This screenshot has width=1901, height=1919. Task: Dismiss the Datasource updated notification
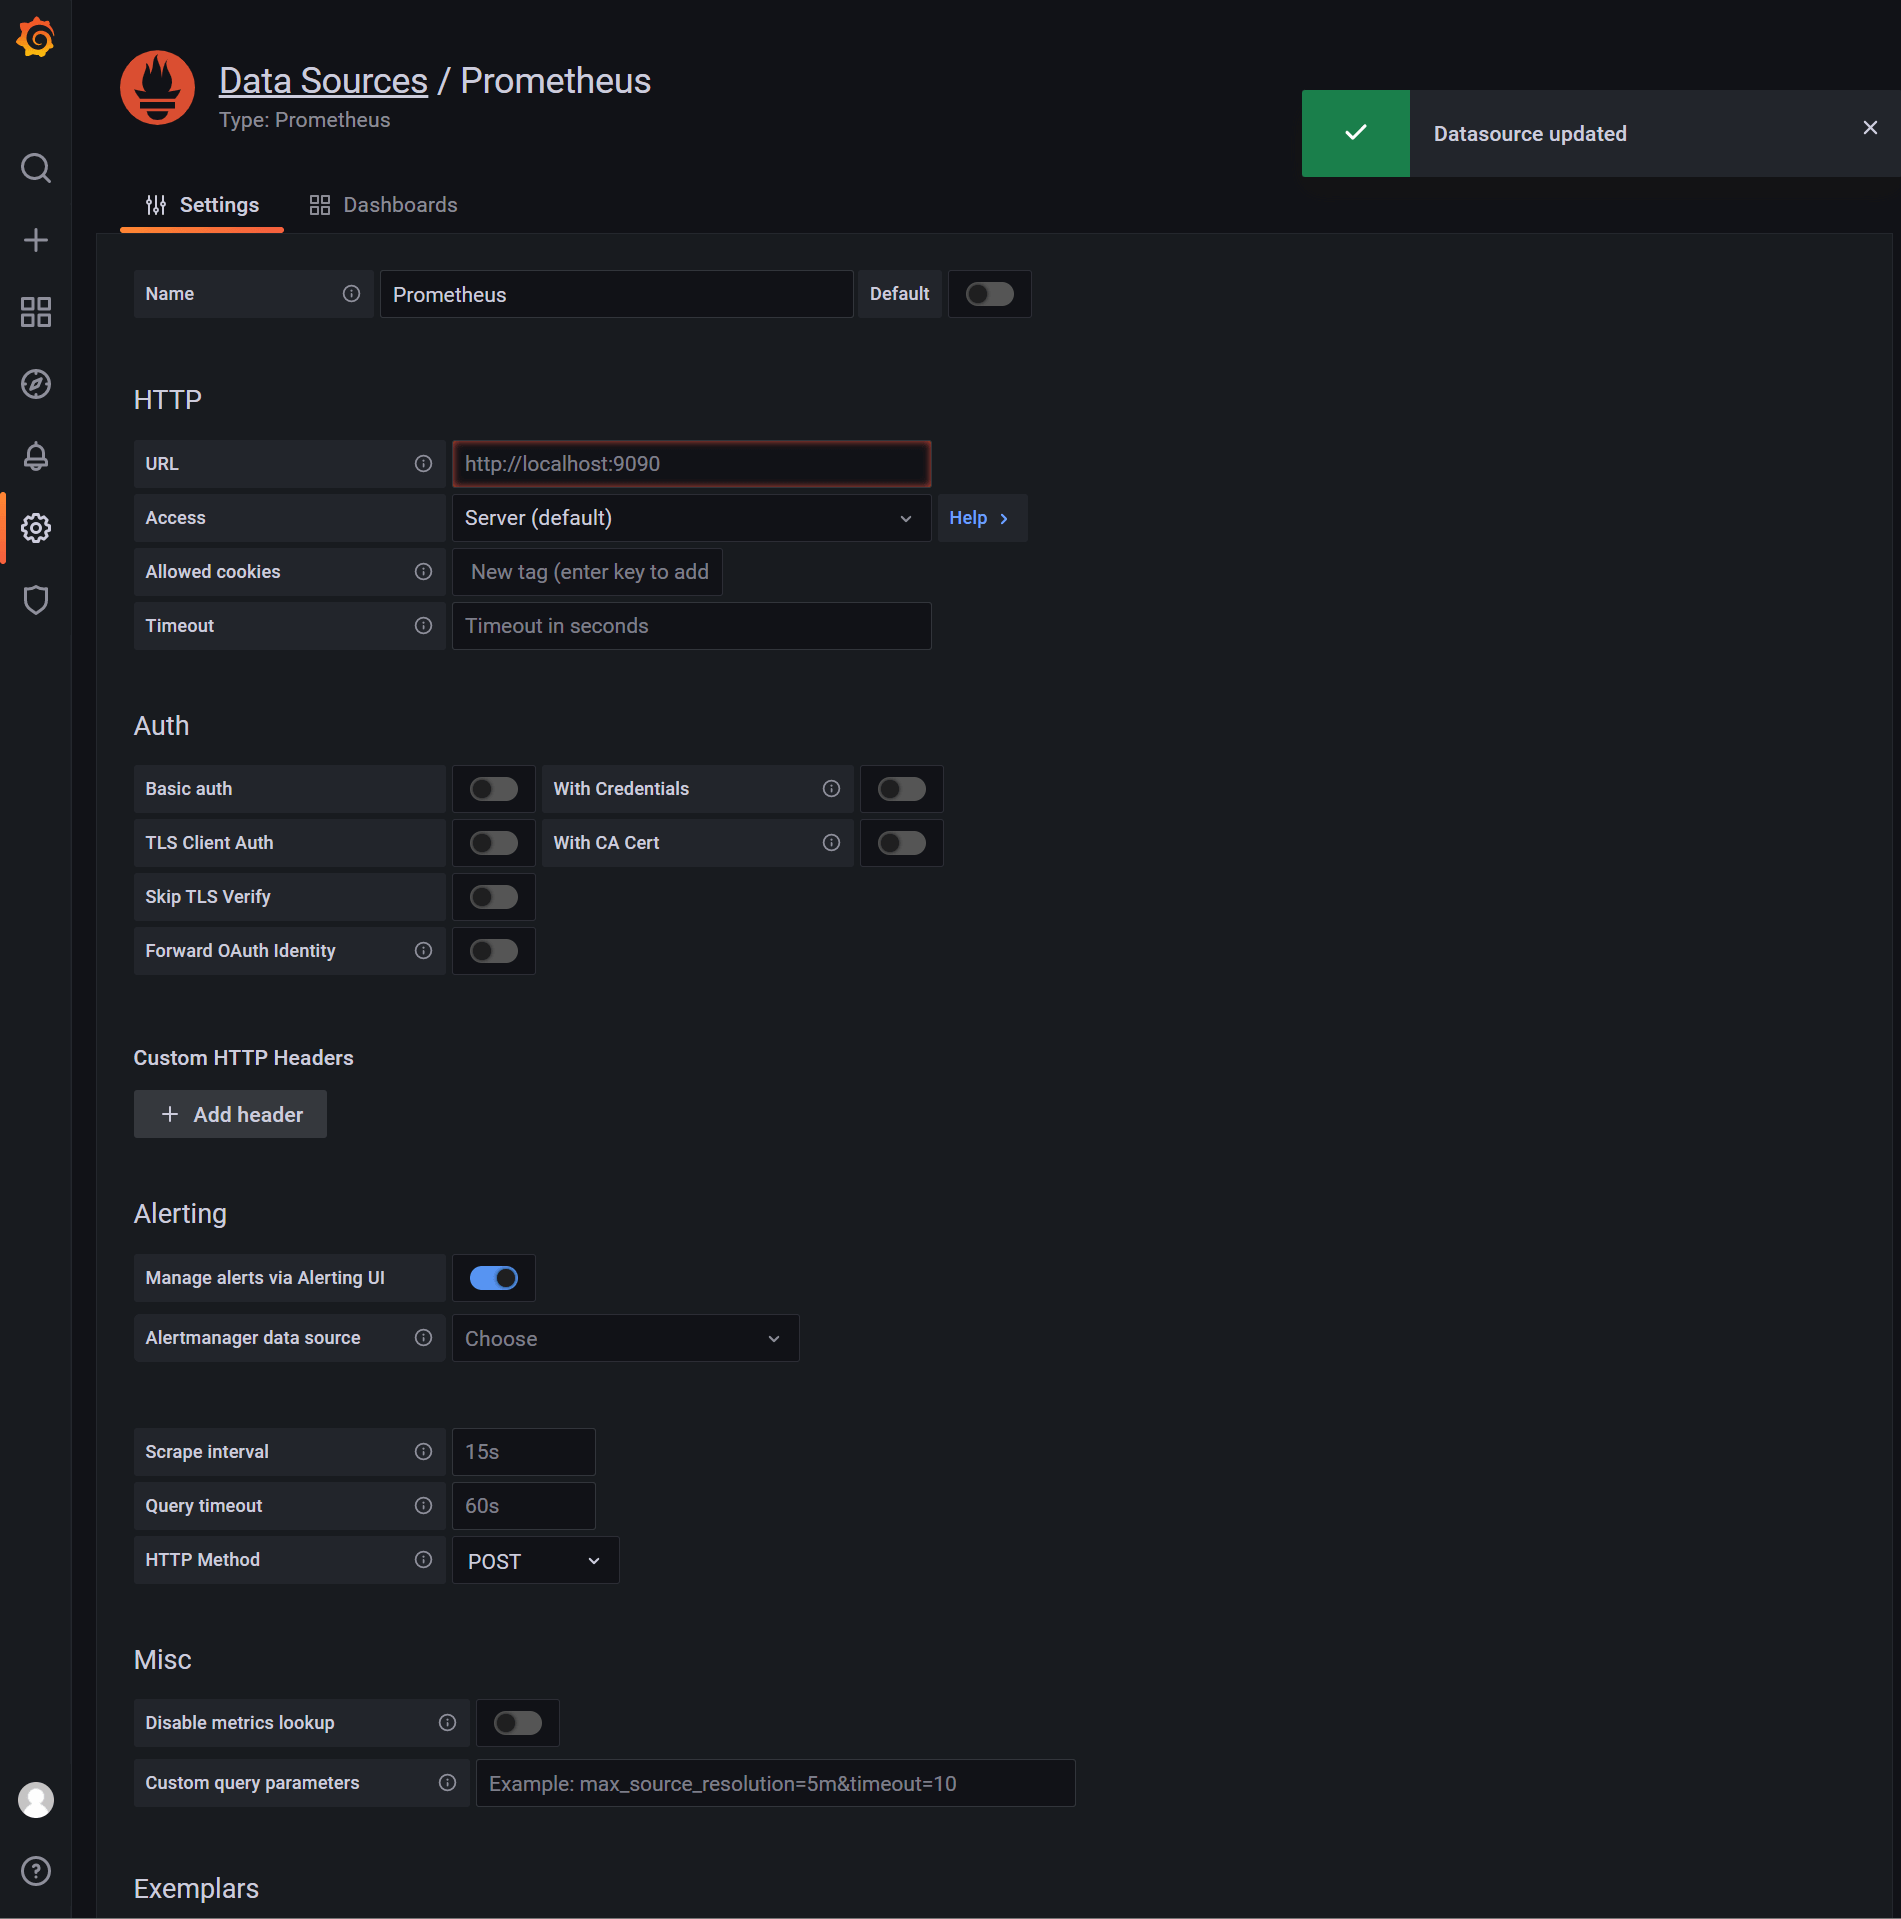(x=1870, y=128)
